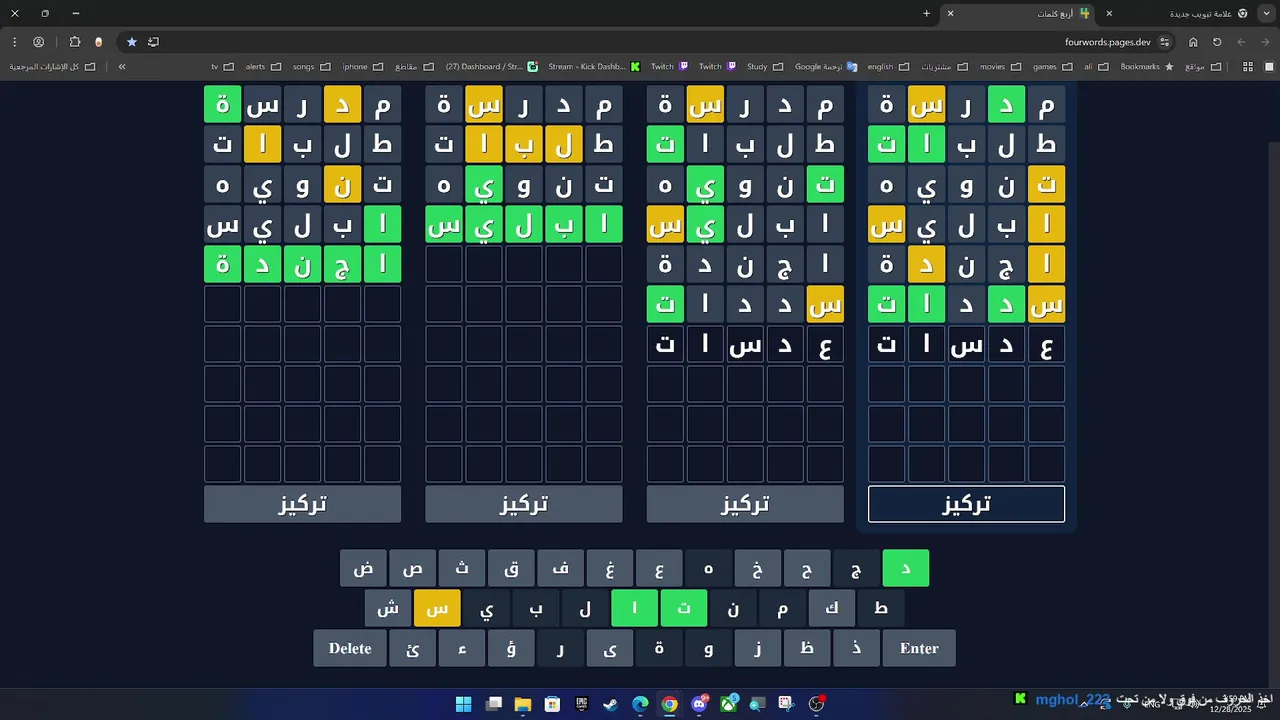The height and width of the screenshot is (720, 1280).
Task: Expand the games bookmarks folder
Action: tap(1051, 67)
